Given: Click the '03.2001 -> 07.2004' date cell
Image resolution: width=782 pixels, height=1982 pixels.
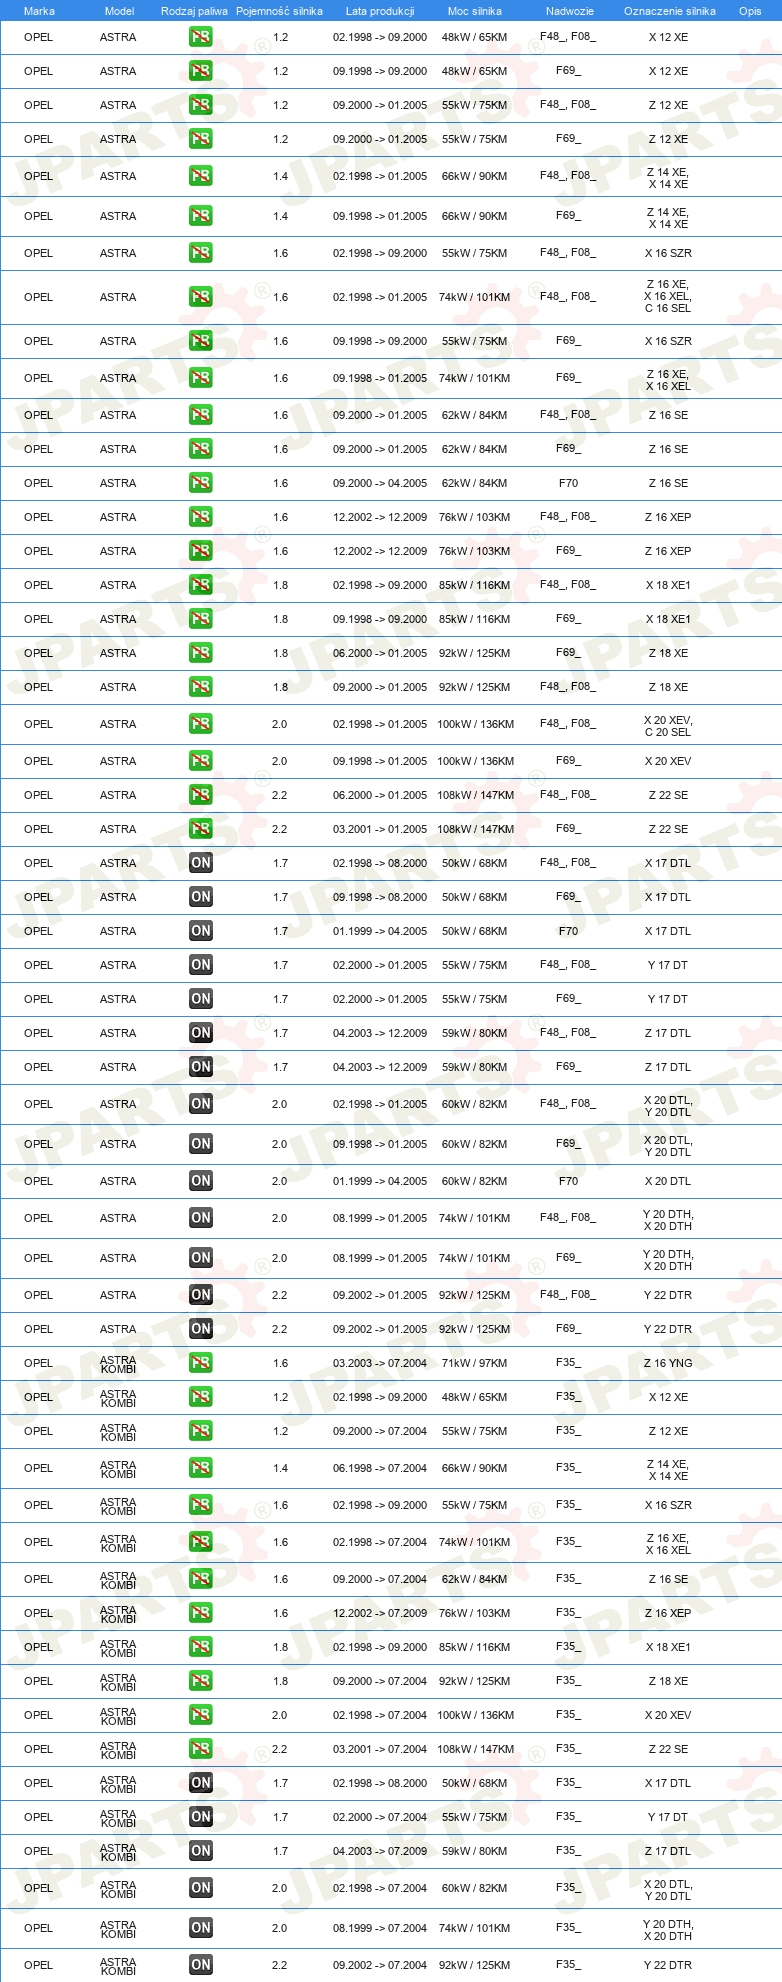Looking at the screenshot, I should 380,1749.
